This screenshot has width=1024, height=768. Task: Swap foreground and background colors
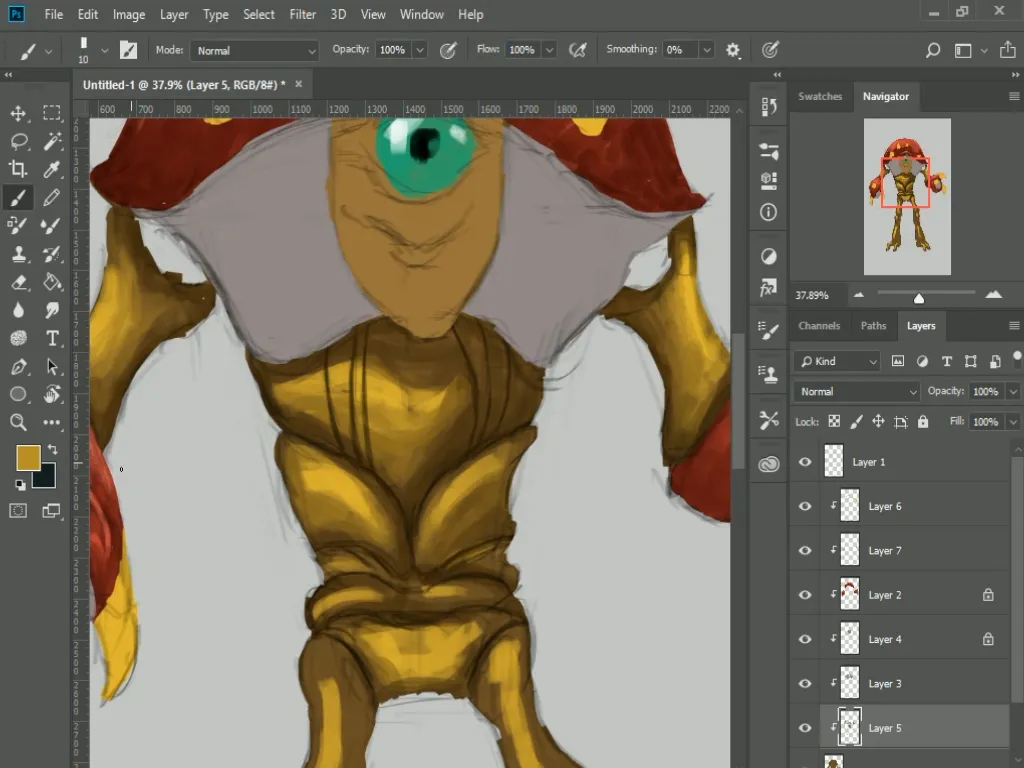(52, 449)
